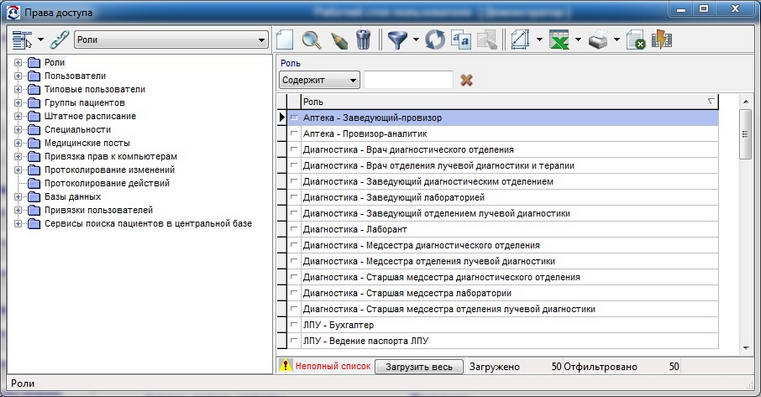
Task: Check Диагностика - Заведующий лабораторией checkbox
Action: tap(294, 197)
